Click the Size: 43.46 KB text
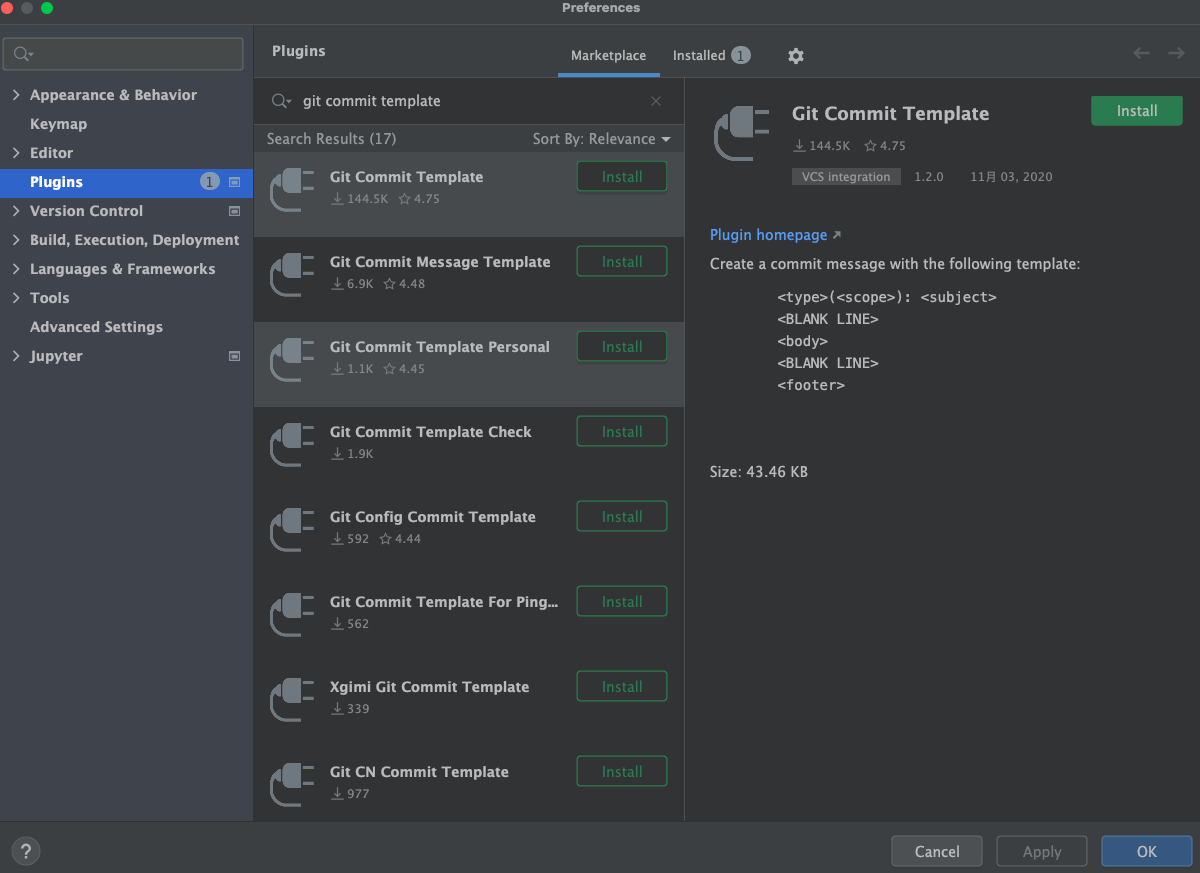 759,472
